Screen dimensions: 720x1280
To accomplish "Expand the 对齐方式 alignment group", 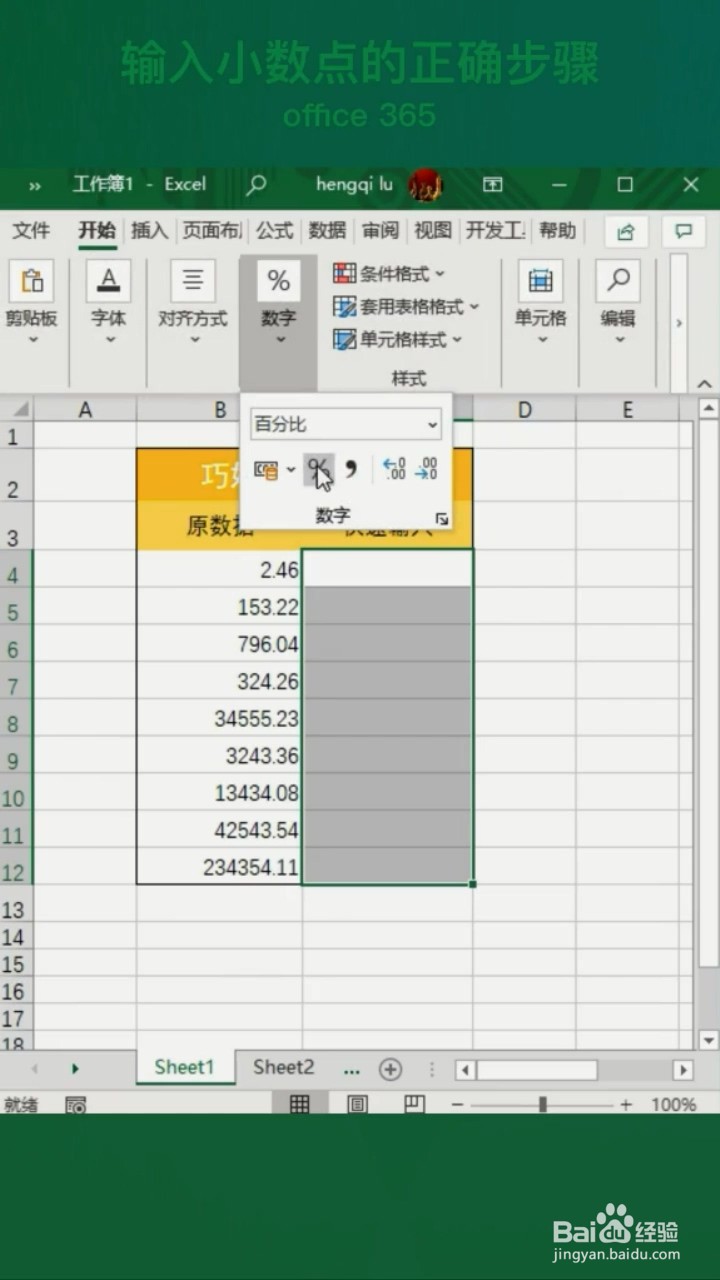I will 193,304.
